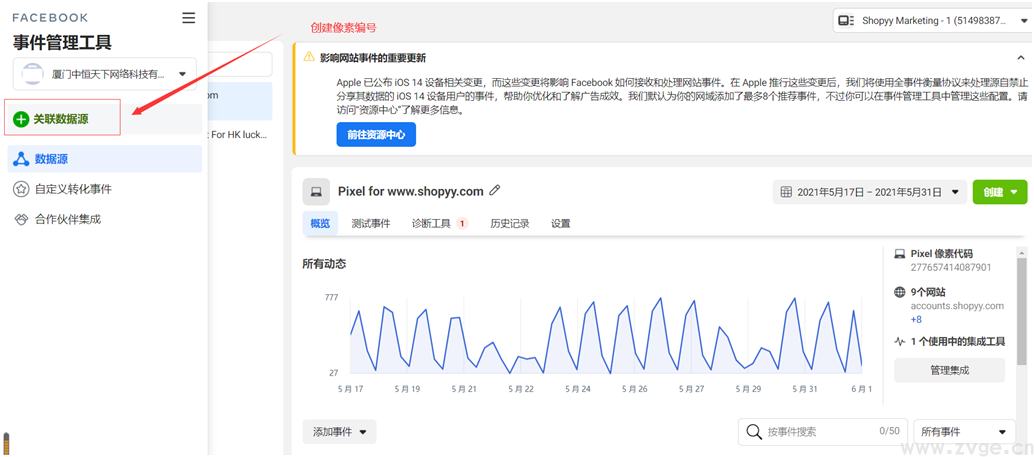This screenshot has width=1034, height=457.
Task: Open the 所有事件 filter dropdown
Action: pos(964,432)
